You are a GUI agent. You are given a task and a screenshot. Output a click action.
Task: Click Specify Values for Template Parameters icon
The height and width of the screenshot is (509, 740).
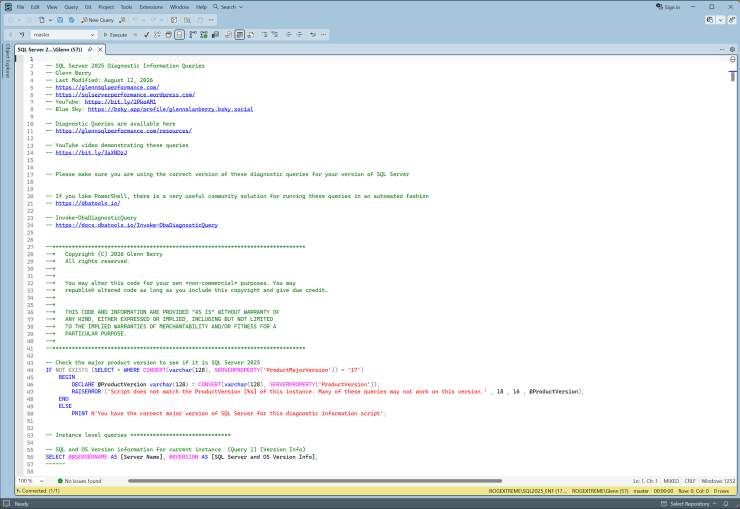312,34
